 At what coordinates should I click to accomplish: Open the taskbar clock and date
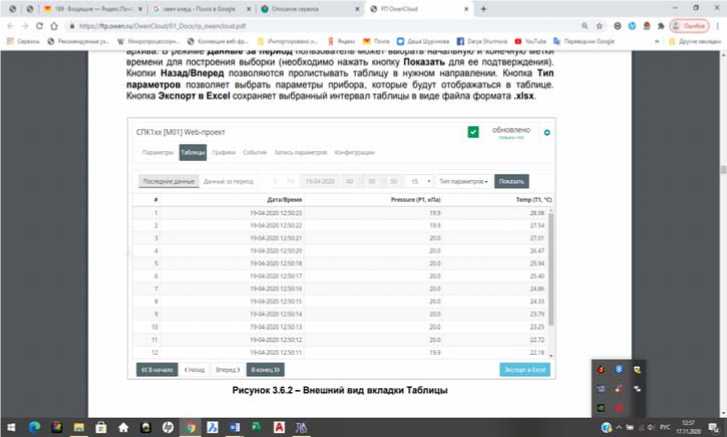(x=689, y=427)
